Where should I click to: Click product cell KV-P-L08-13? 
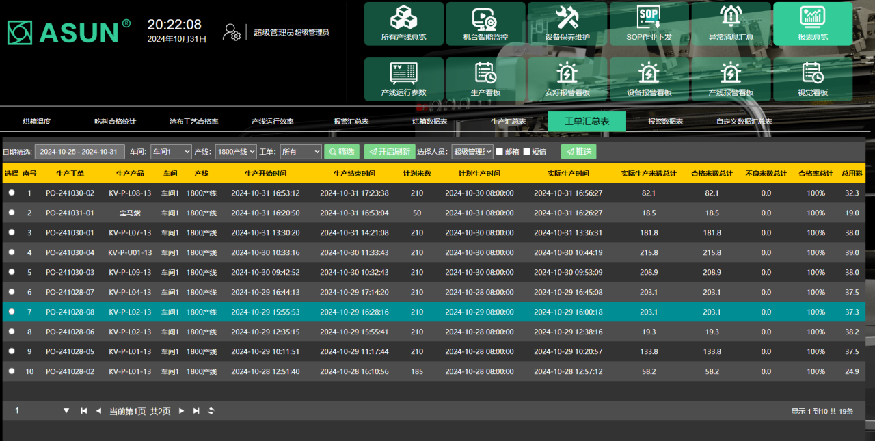click(x=130, y=193)
